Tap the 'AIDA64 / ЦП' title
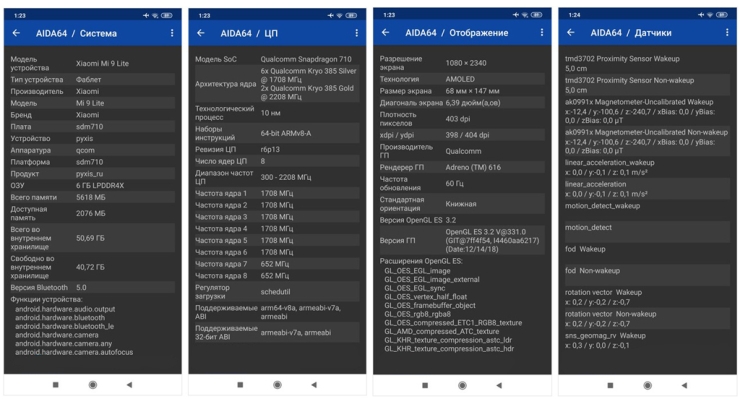The image size is (740, 399). click(x=249, y=34)
